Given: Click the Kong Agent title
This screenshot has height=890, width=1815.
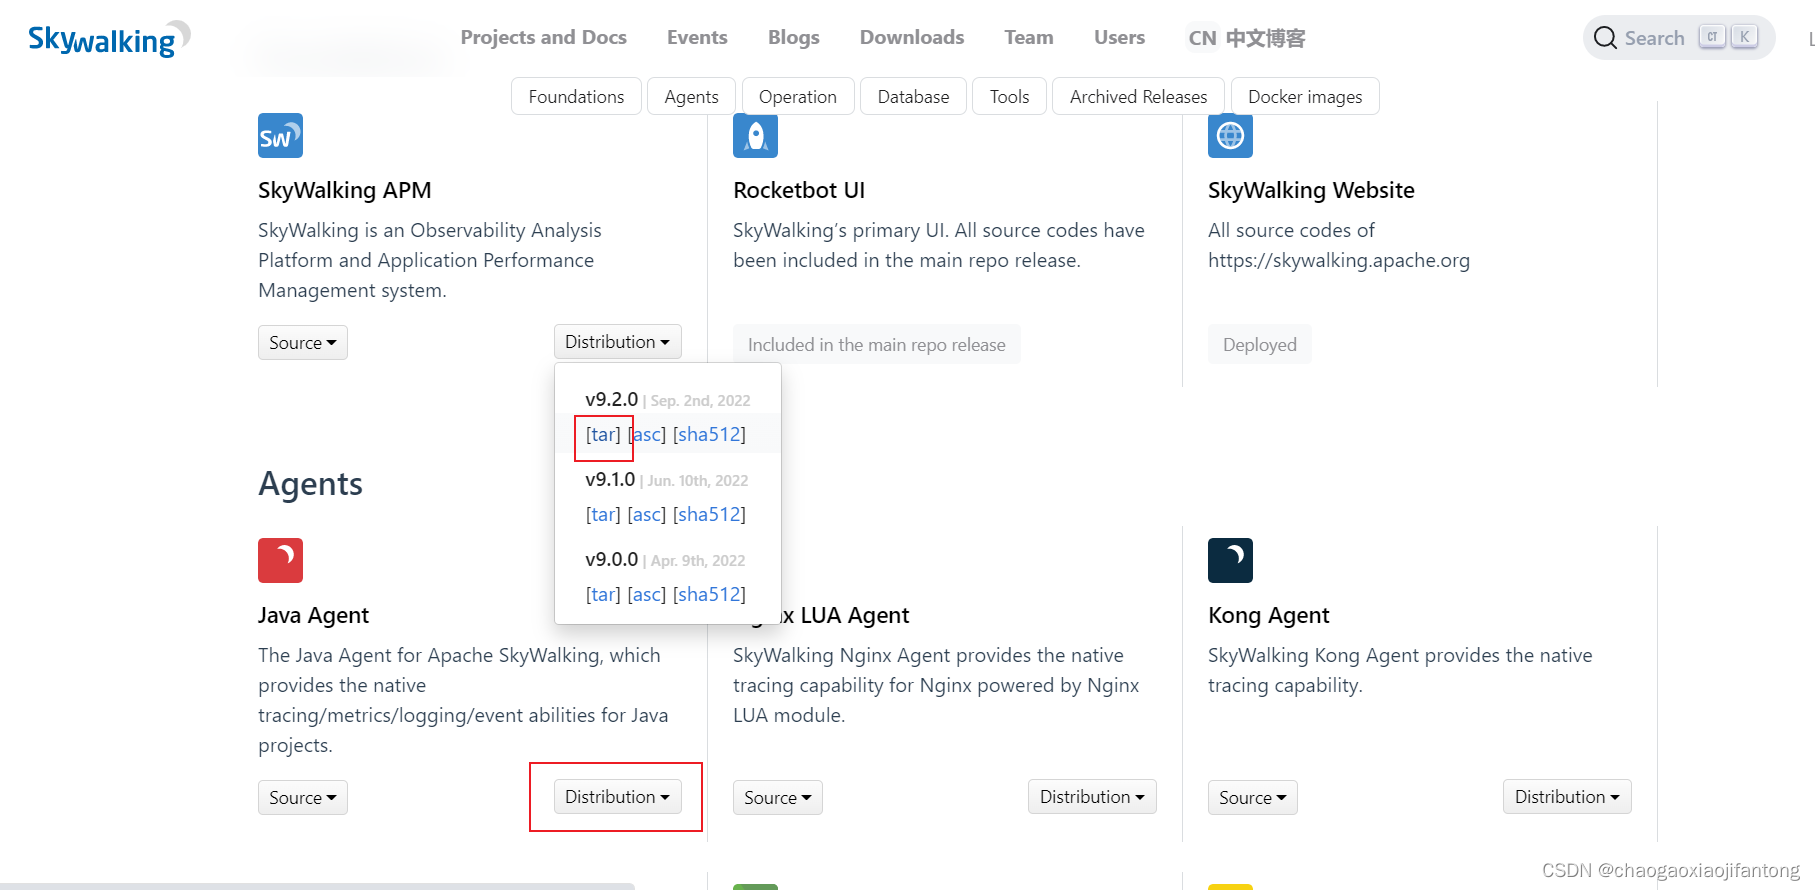Looking at the screenshot, I should pyautogui.click(x=1268, y=615).
